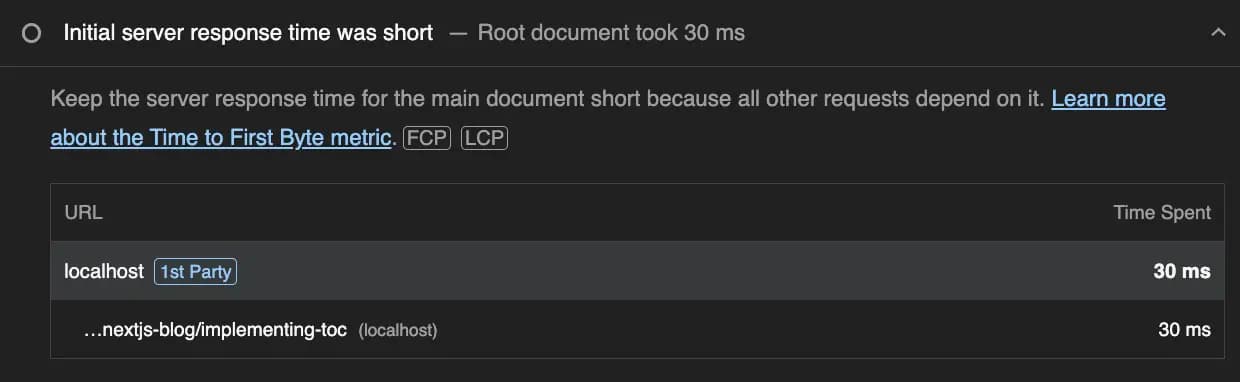Image resolution: width=1240 pixels, height=382 pixels.
Task: Select the implementing-toc request sub-row
Action: pos(637,329)
